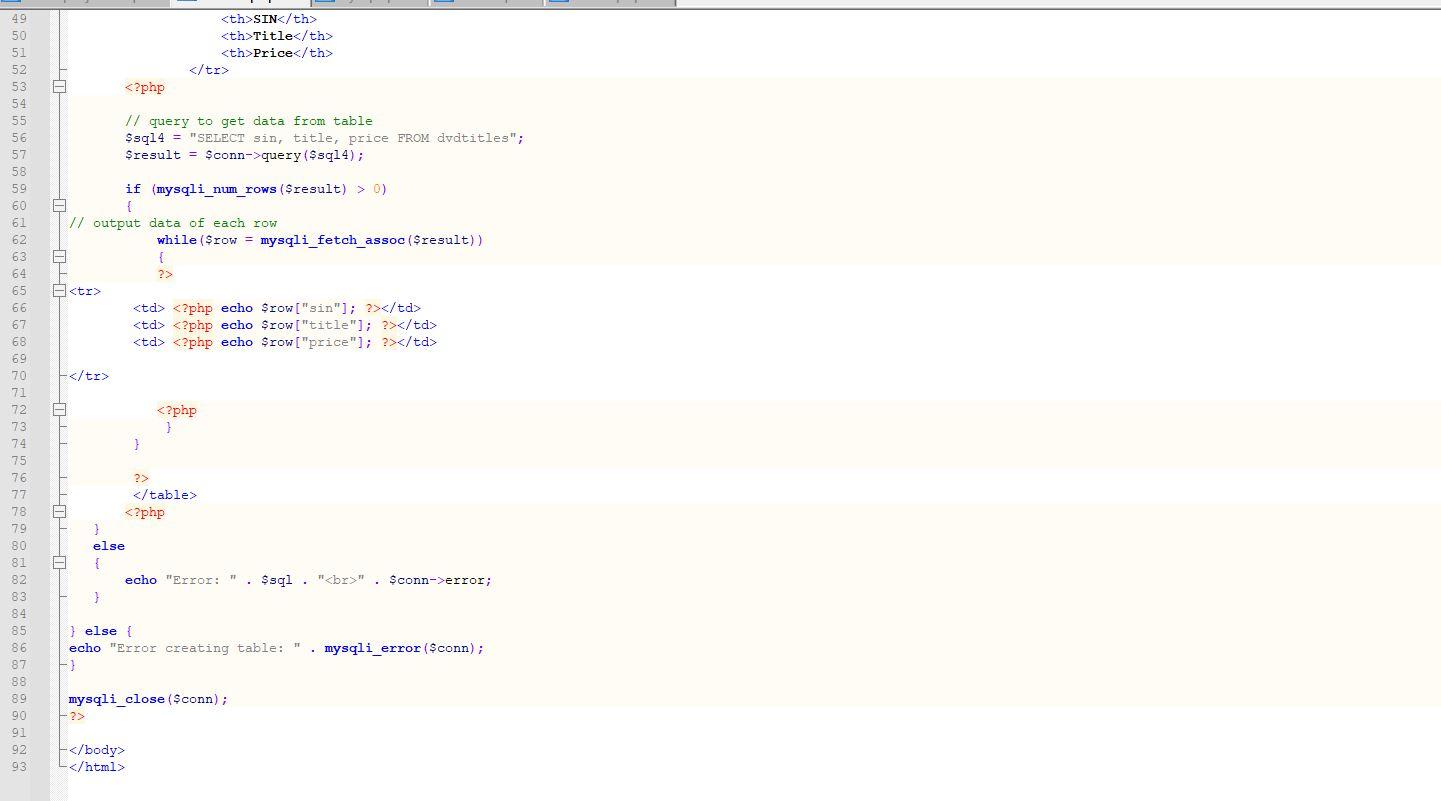Click the comment 'output data of each row'
This screenshot has height=801, width=1441.
[173, 223]
